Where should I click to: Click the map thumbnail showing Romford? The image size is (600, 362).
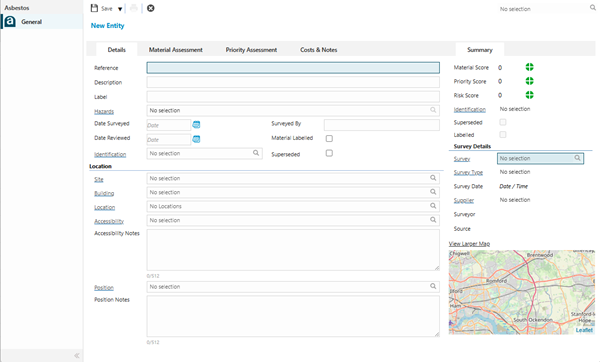click(522, 292)
